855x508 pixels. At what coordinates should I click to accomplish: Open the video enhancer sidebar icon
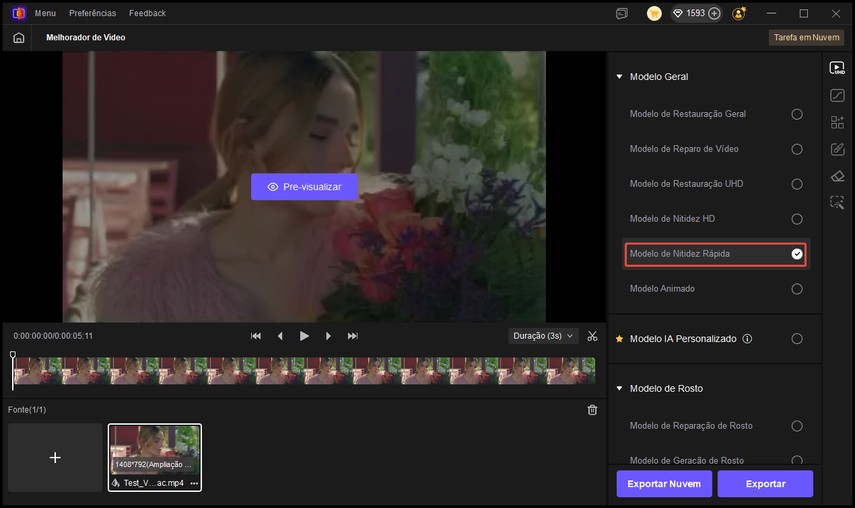coord(837,68)
